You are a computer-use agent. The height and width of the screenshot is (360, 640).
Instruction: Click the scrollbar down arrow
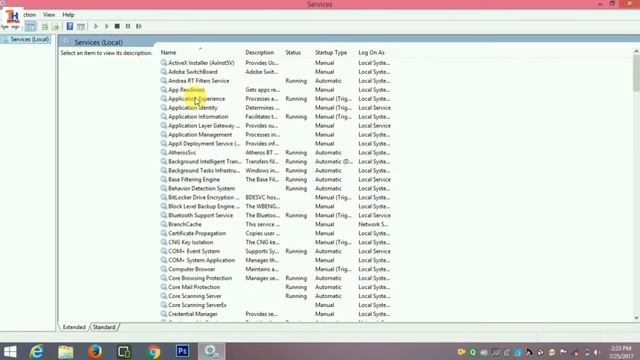point(636,318)
